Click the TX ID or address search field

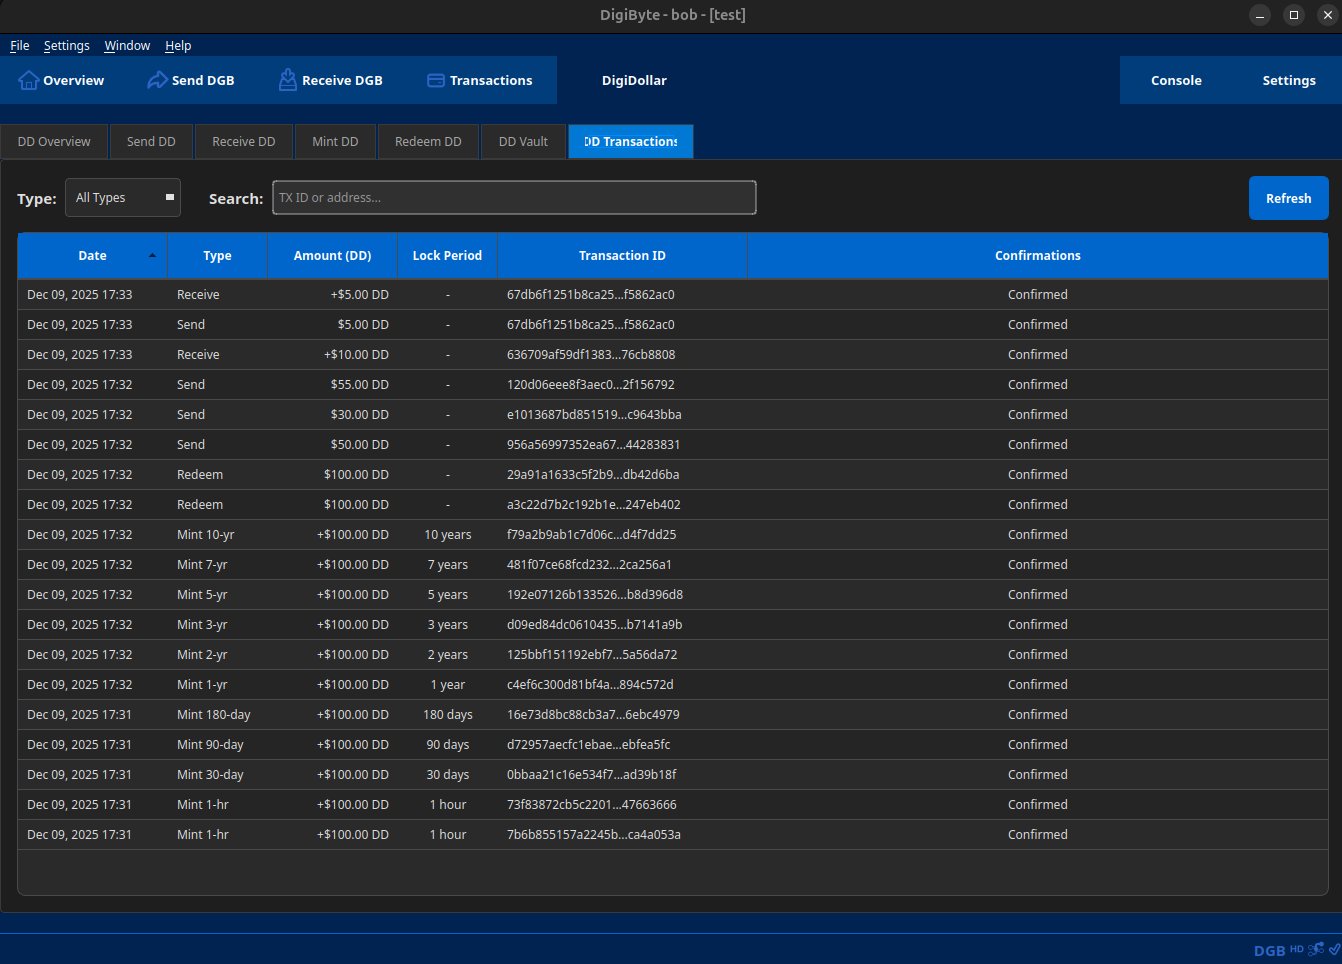click(514, 198)
